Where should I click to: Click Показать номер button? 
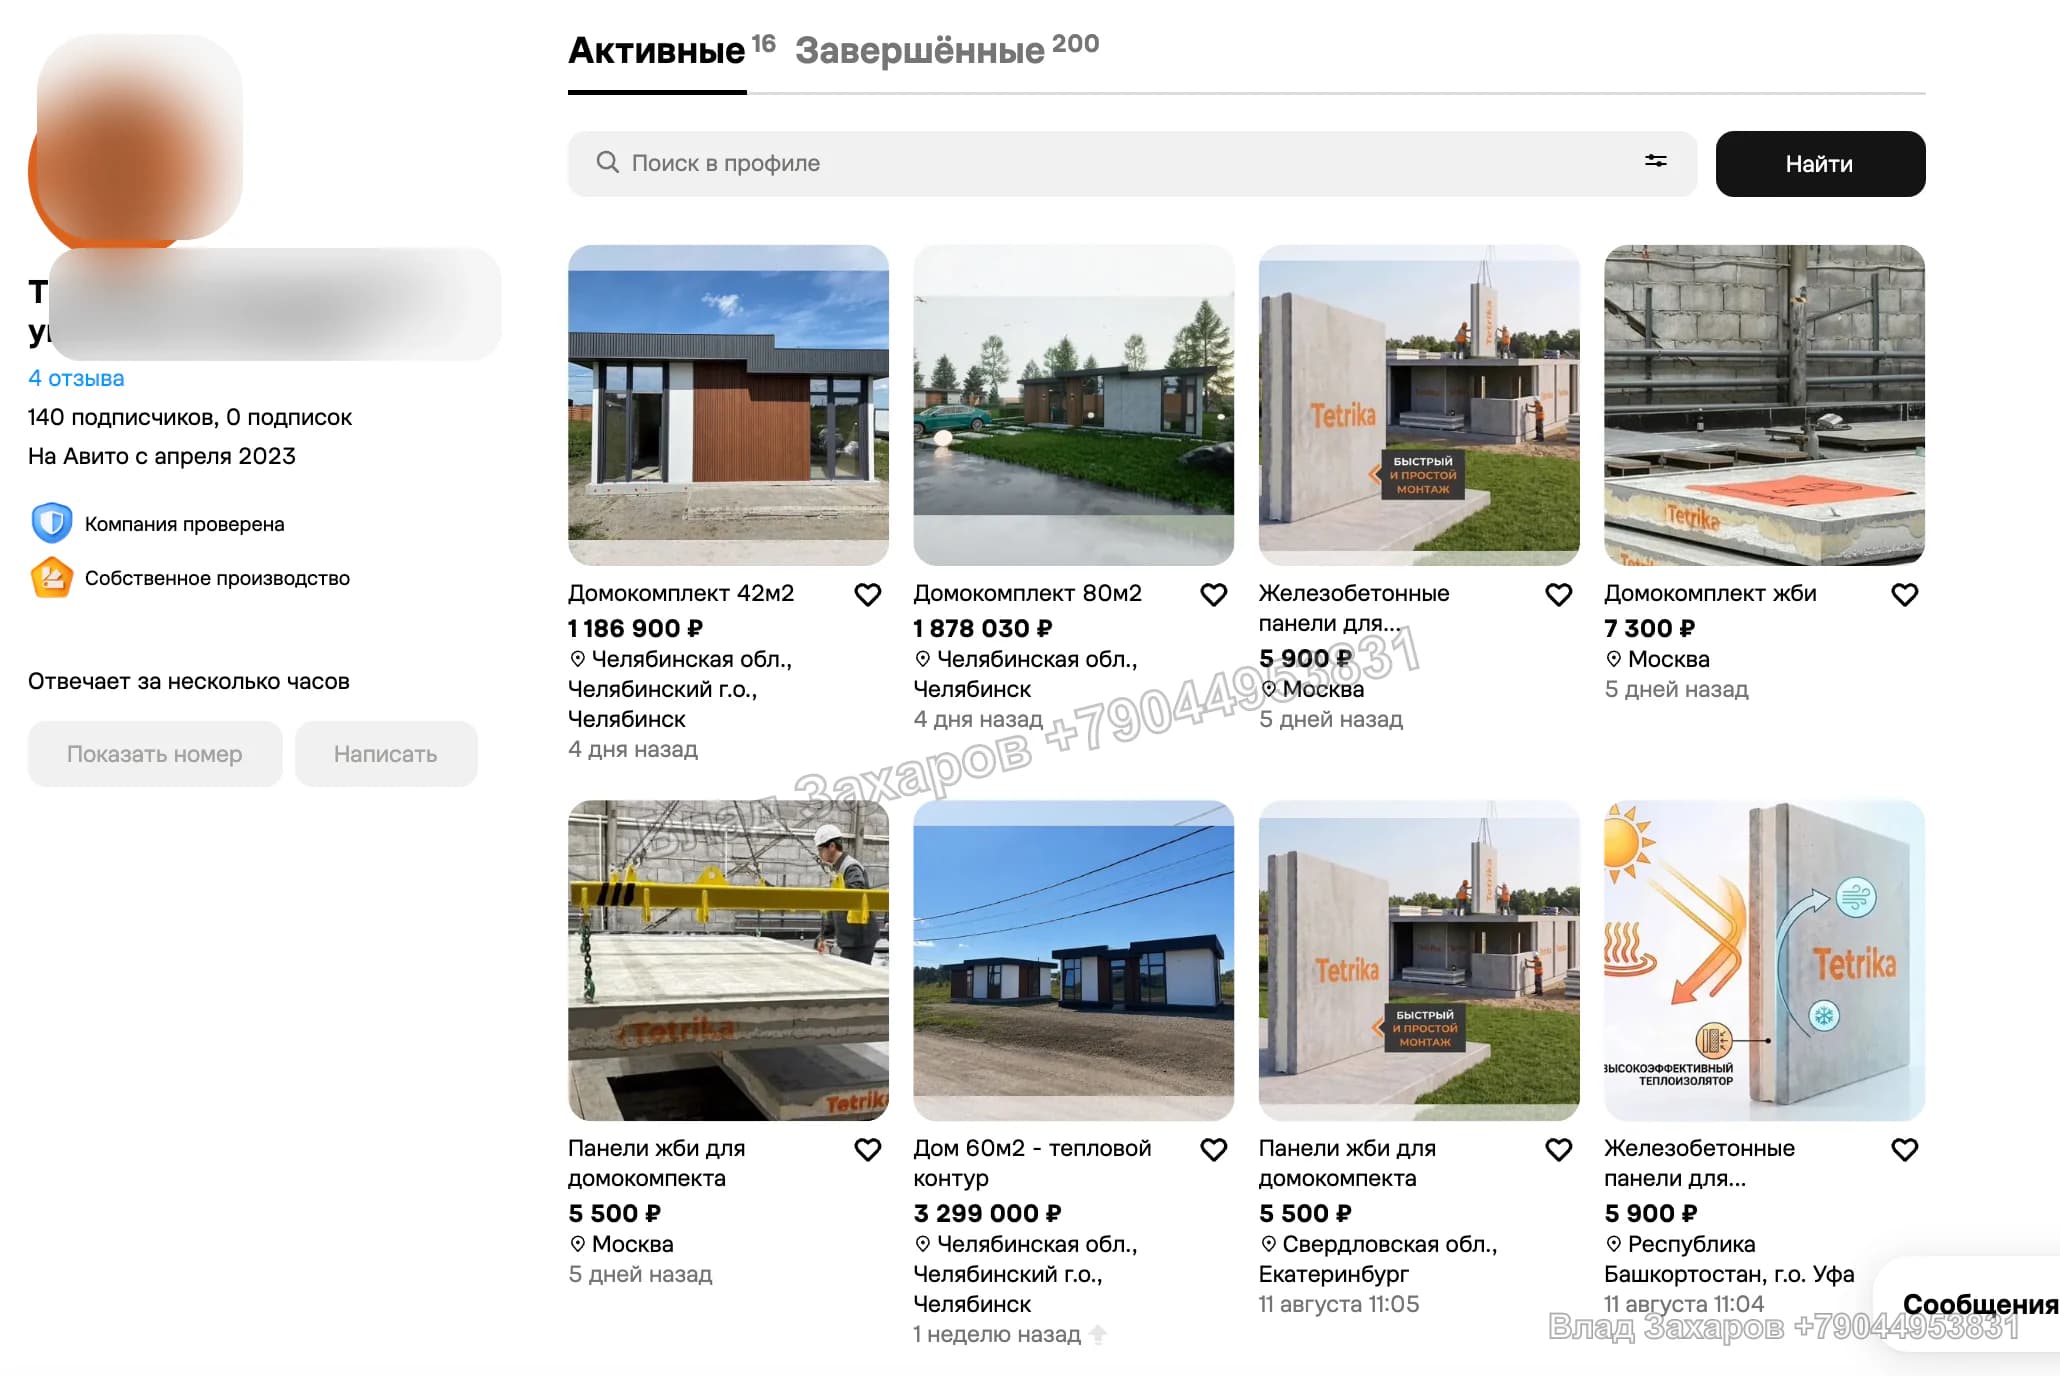tap(155, 754)
